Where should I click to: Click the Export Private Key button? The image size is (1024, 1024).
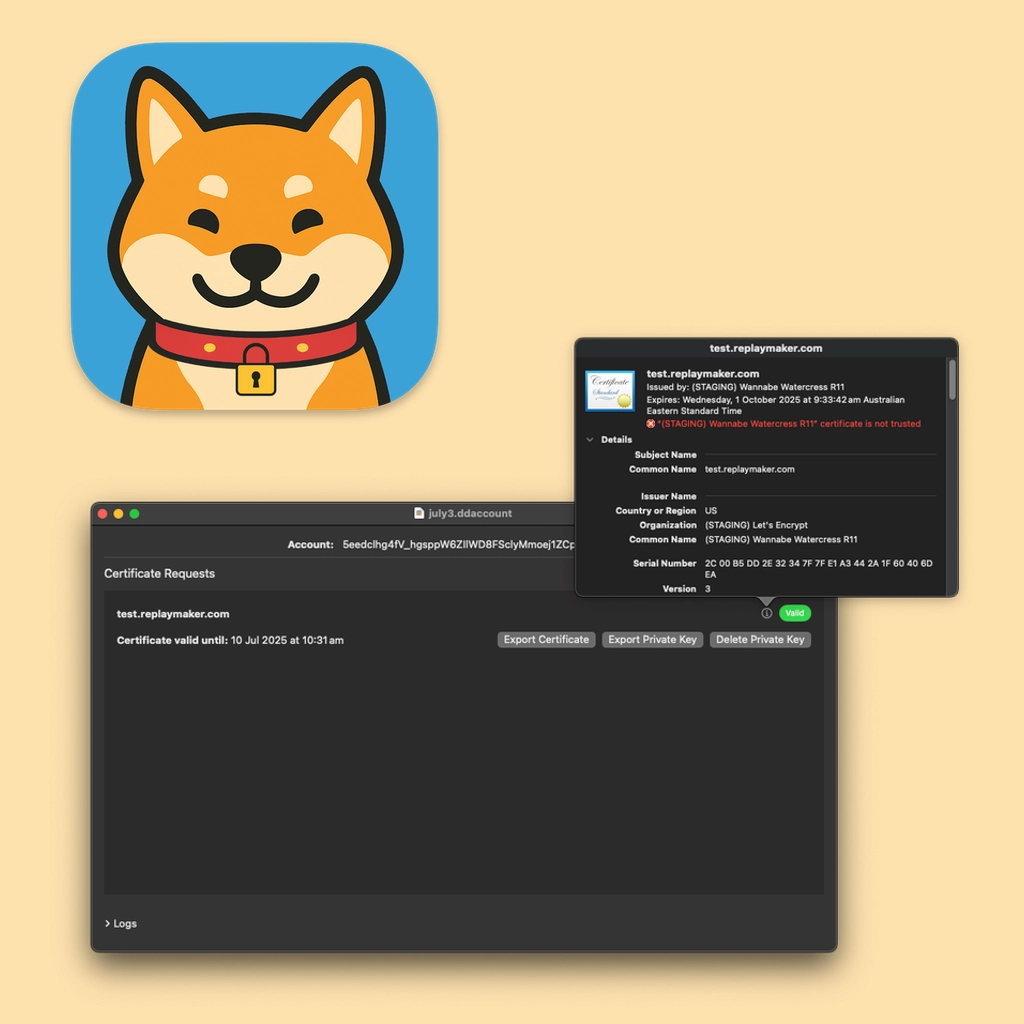tap(653, 639)
